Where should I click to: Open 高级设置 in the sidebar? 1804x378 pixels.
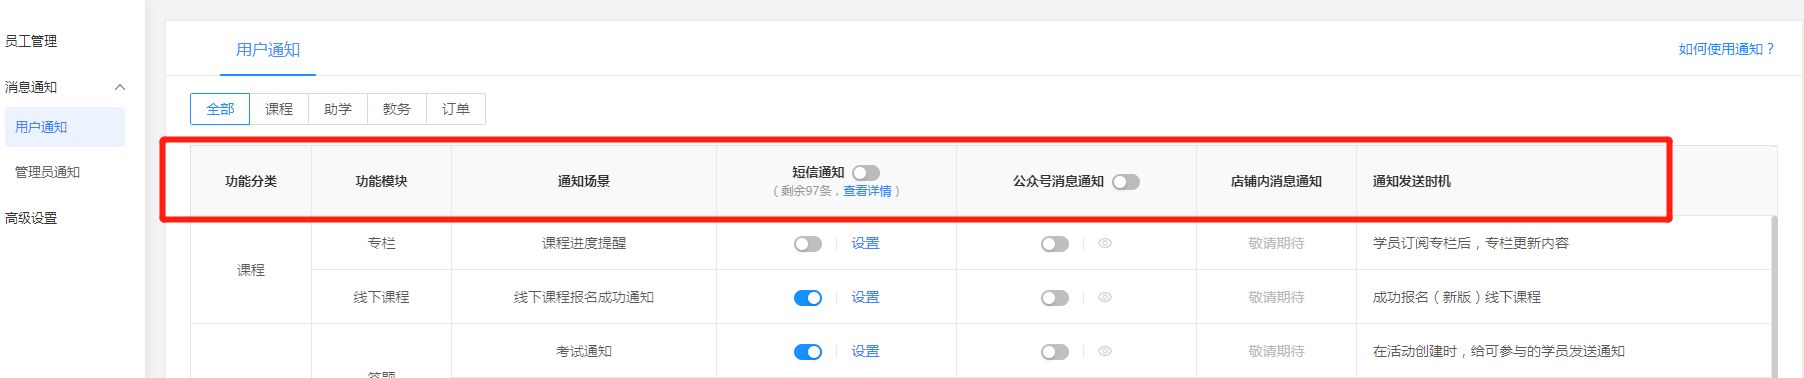[x=31, y=218]
